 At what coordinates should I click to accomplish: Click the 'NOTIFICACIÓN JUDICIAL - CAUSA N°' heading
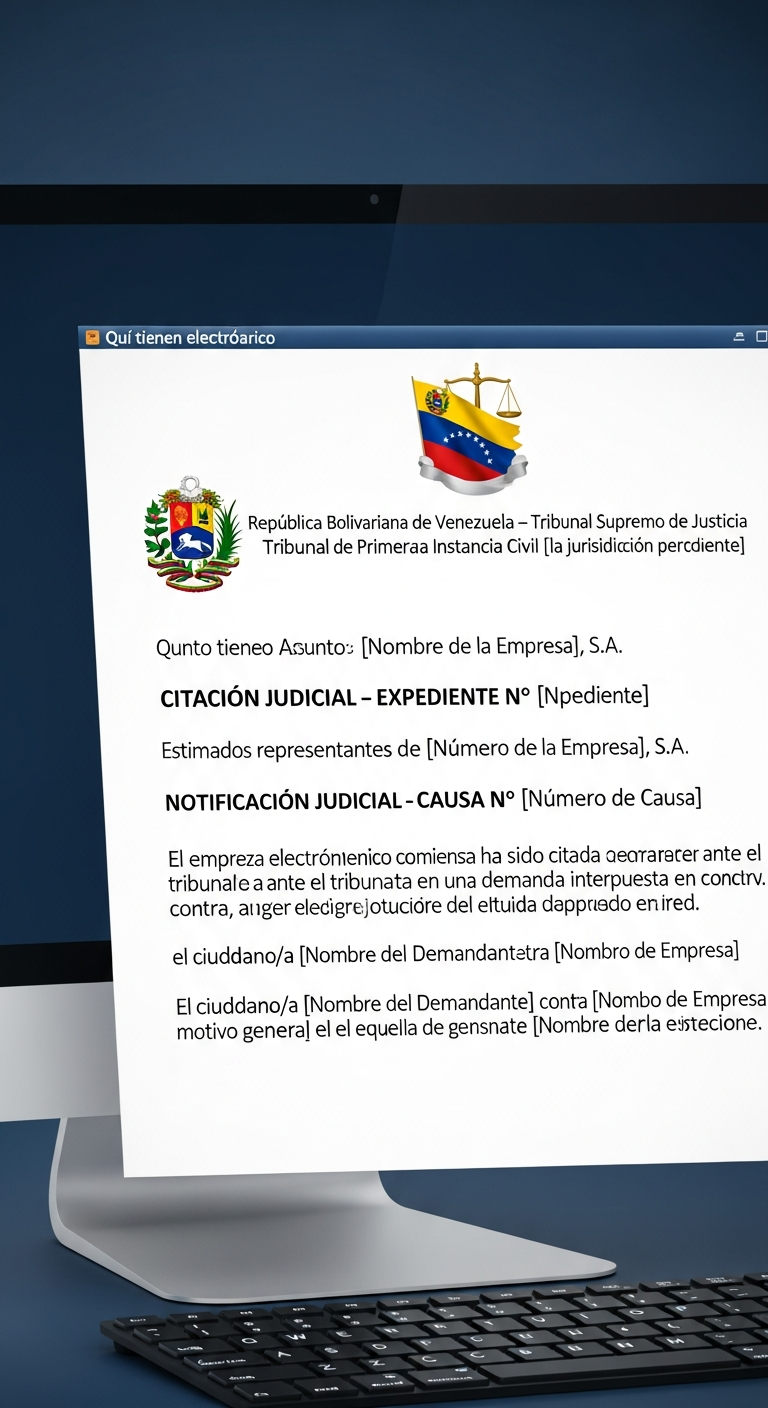coord(340,800)
